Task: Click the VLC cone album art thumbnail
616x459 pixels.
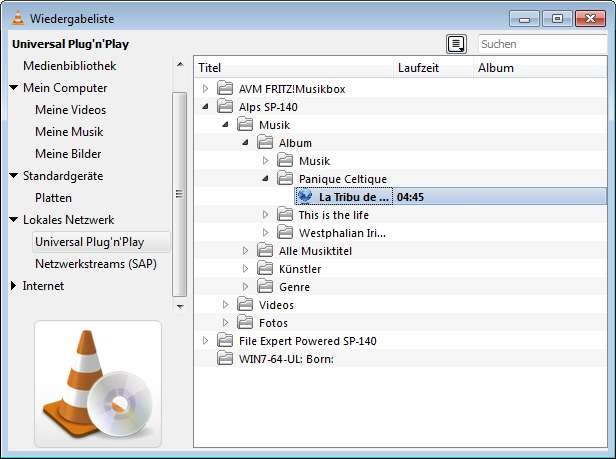Action: [x=98, y=384]
